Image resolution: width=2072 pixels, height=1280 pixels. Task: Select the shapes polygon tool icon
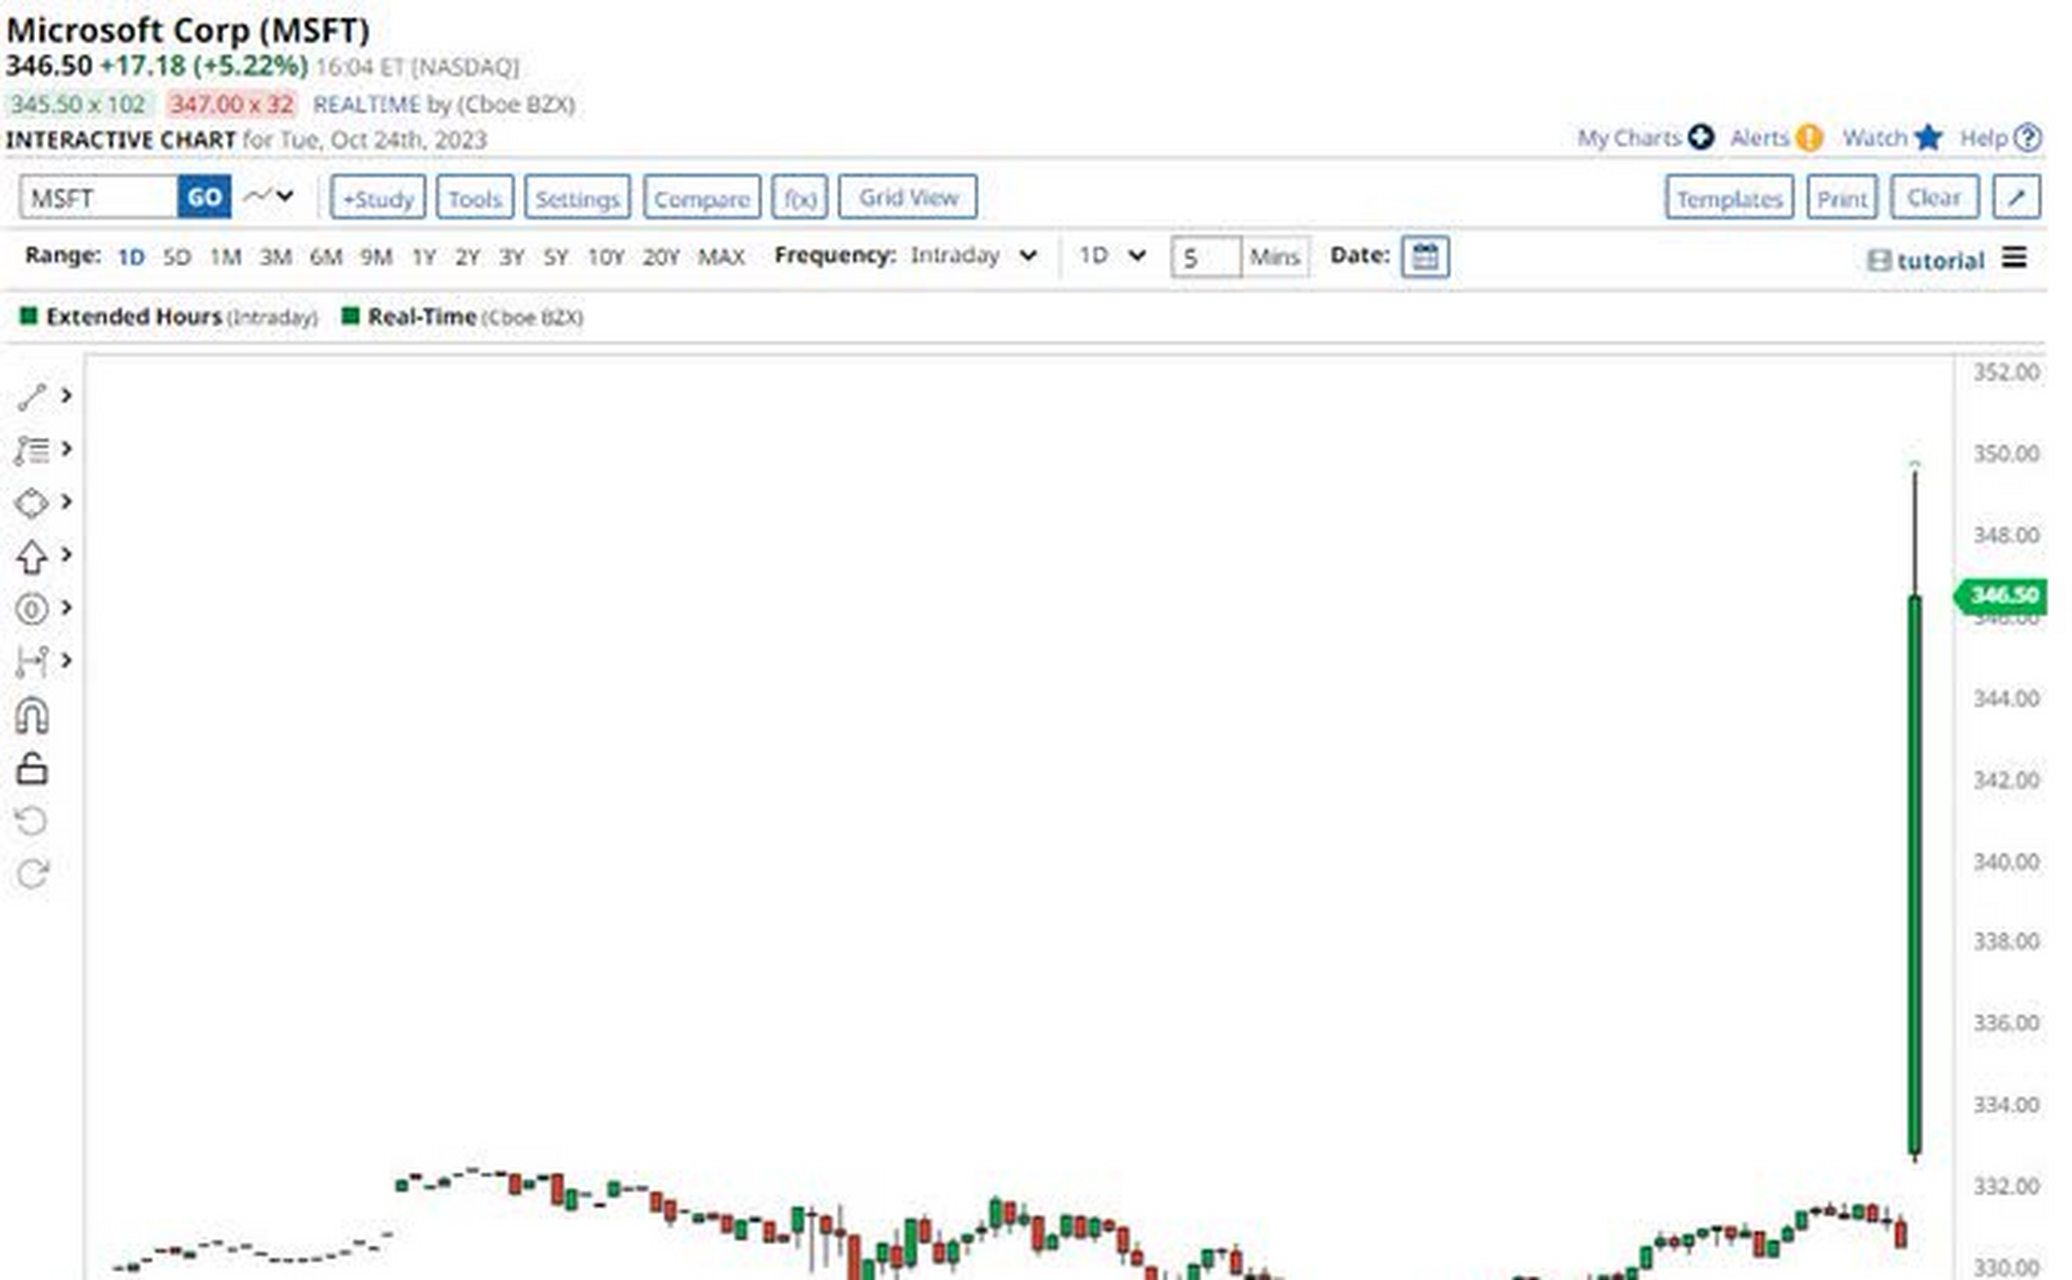point(31,503)
